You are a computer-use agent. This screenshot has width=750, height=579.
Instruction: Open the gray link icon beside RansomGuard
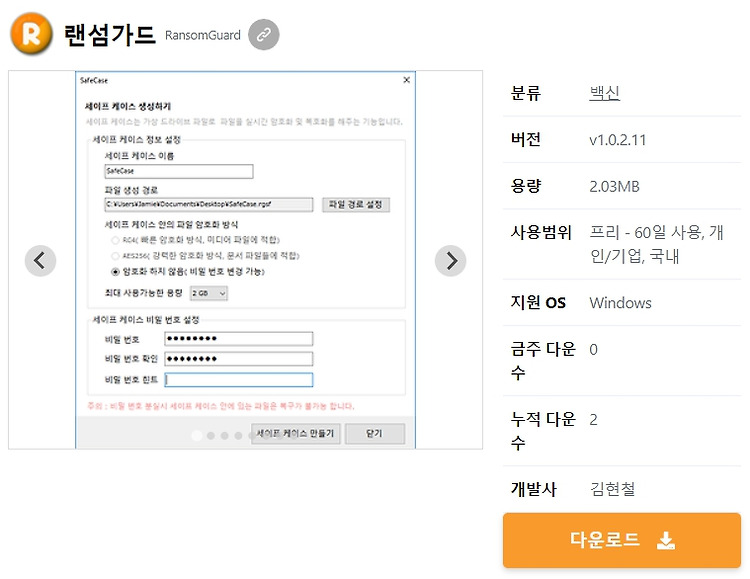pos(264,34)
